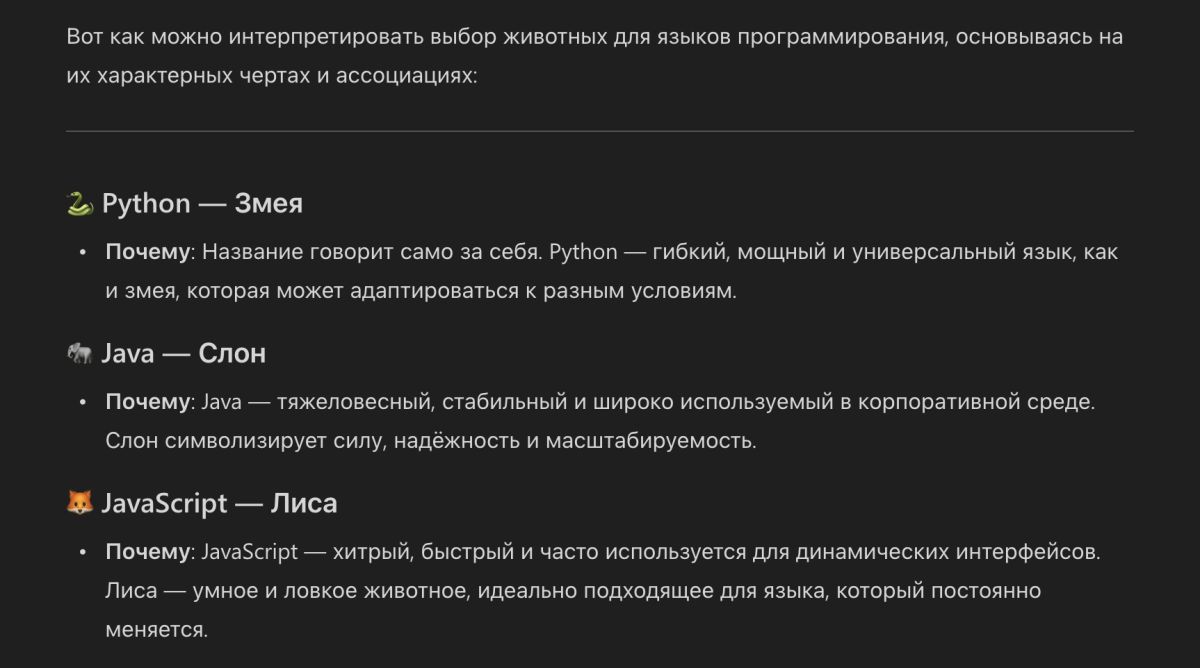Click bold Почему label under Java heading
The width and height of the screenshot is (1200, 668).
pos(148,402)
